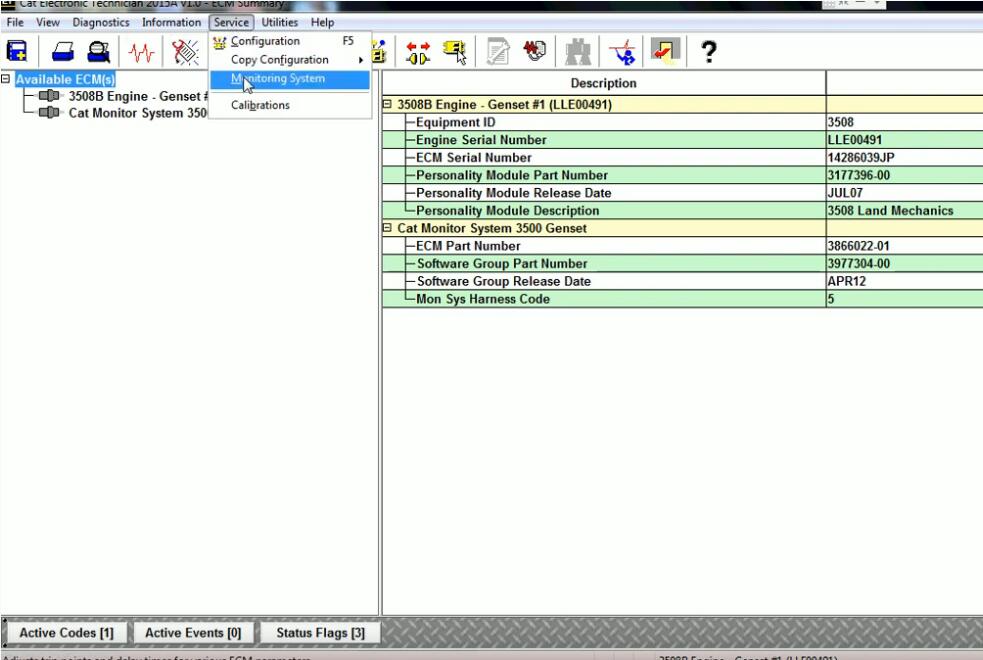Open the View menu
The height and width of the screenshot is (660, 983).
(x=48, y=22)
